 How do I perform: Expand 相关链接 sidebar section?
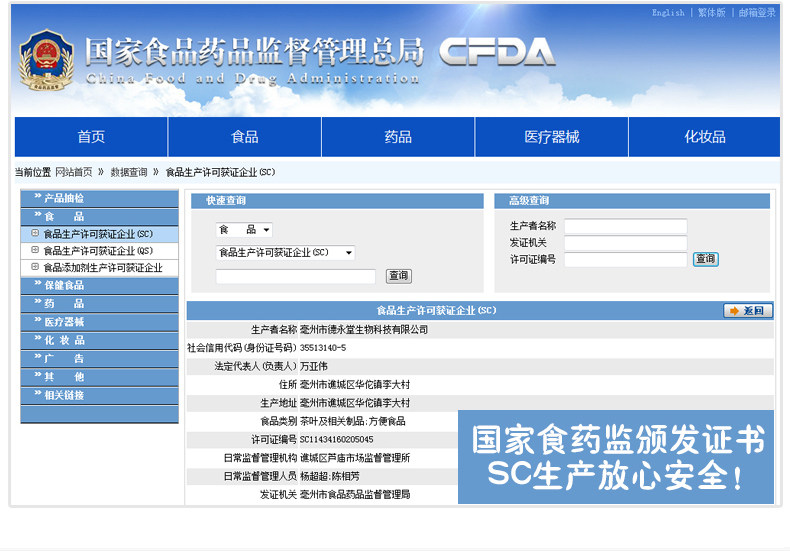[99, 395]
